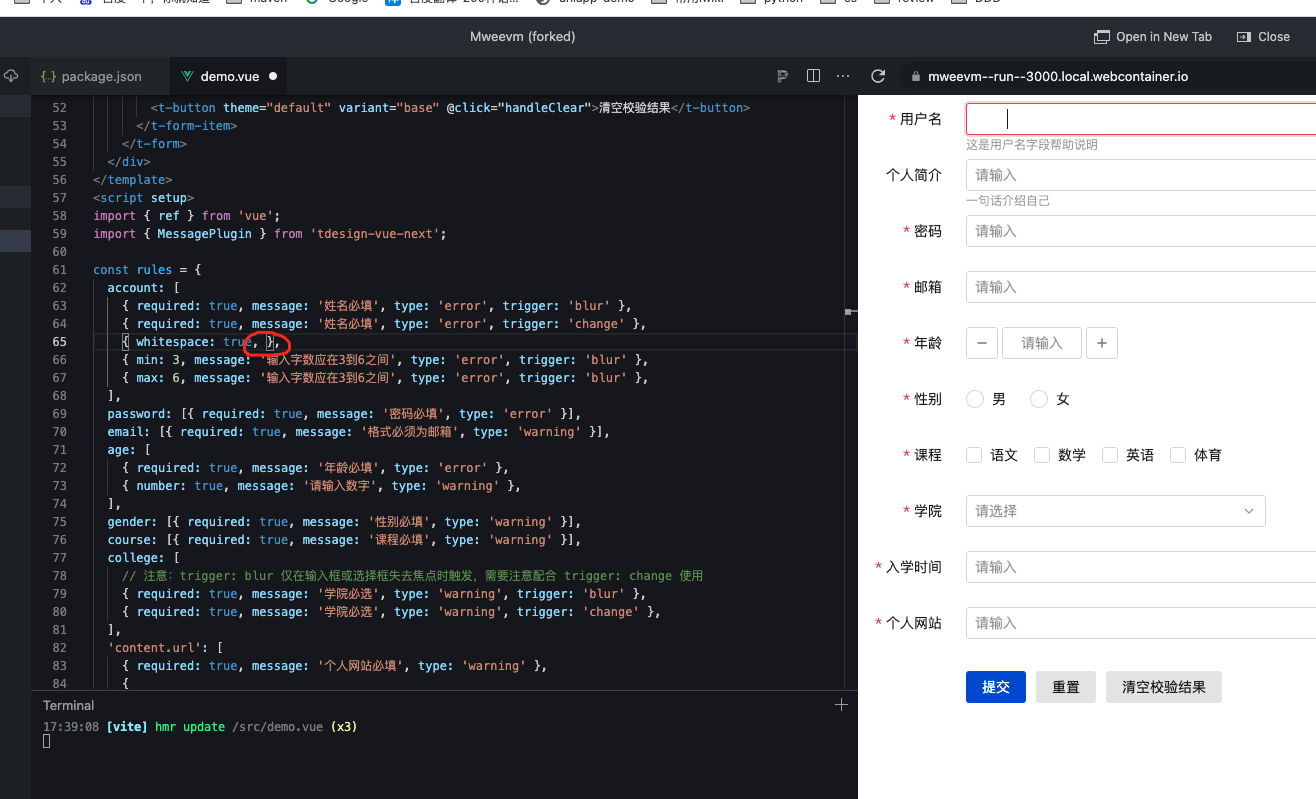Click the unsaved dot on demo.vue tab
The height and width of the screenshot is (799, 1316).
point(273,76)
